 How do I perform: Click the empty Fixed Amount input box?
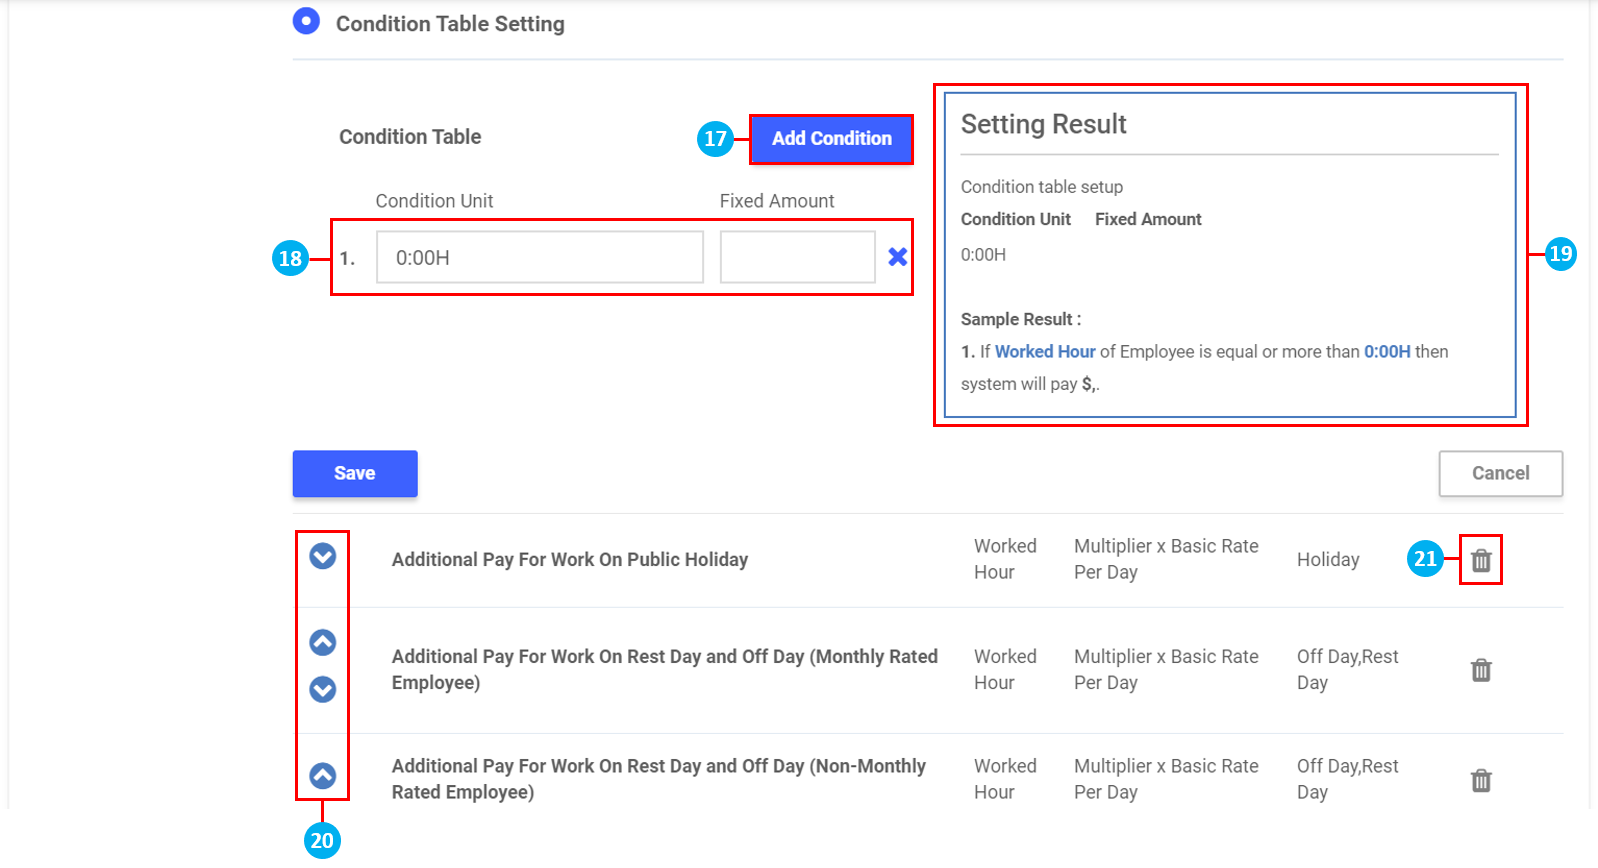797,258
